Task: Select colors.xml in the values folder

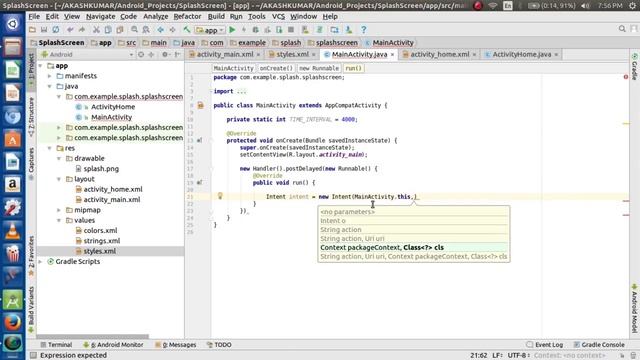Action: coord(100,231)
